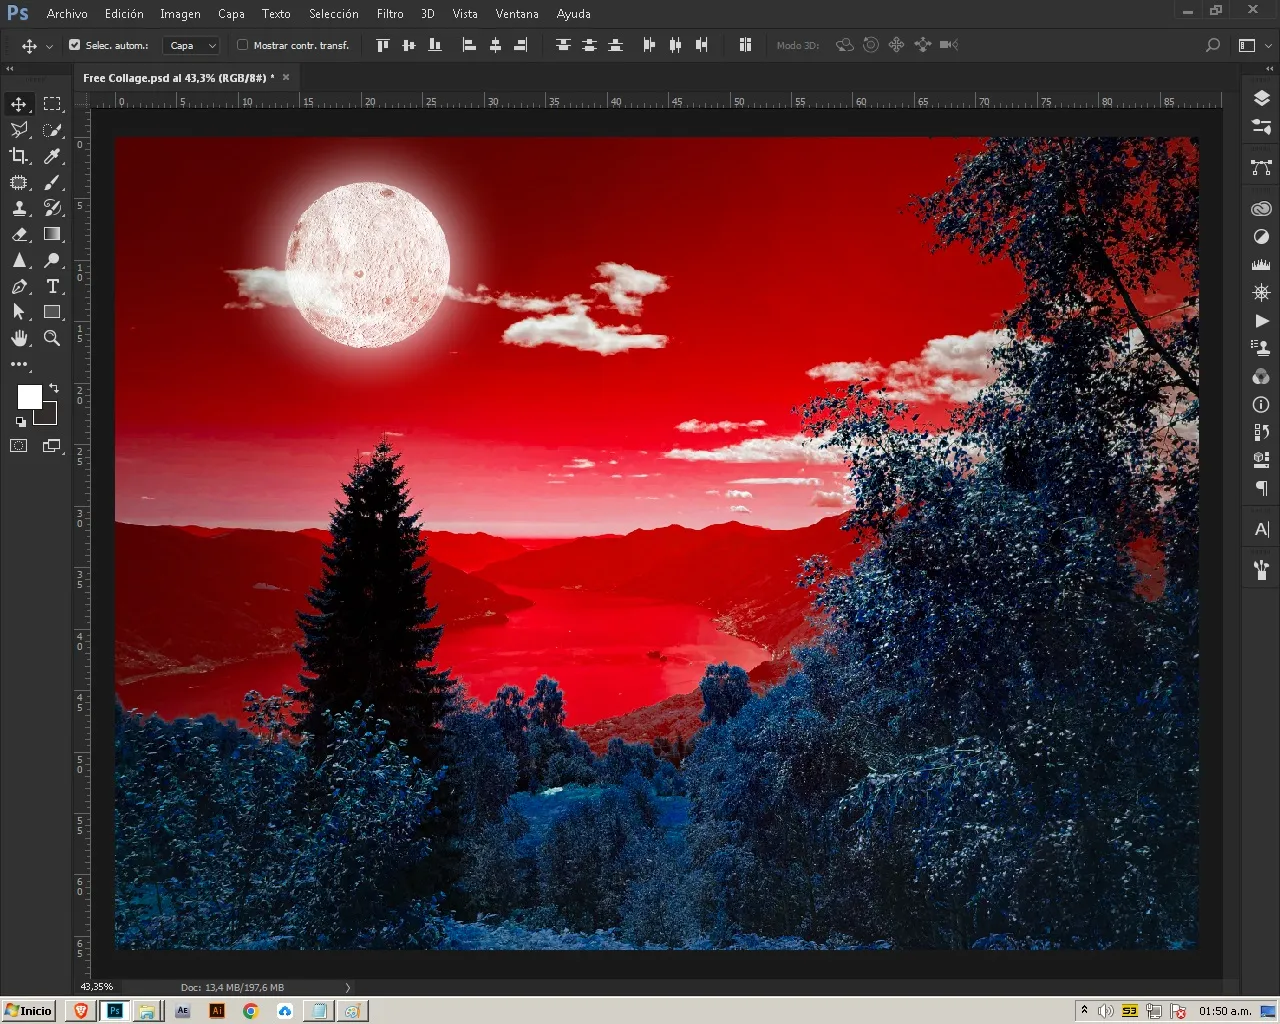Screen dimensions: 1280x1024
Task: Click the Windows Inicio start button
Action: (x=28, y=1011)
